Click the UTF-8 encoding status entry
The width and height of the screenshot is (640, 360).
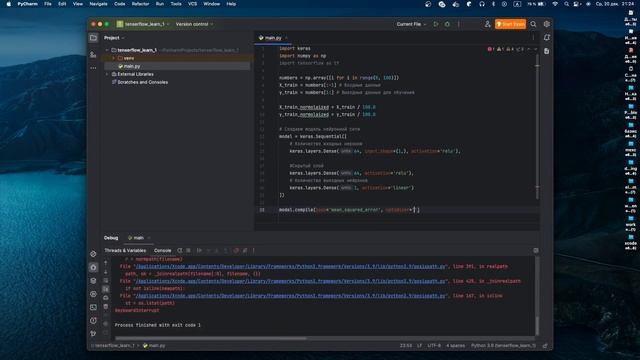(434, 346)
